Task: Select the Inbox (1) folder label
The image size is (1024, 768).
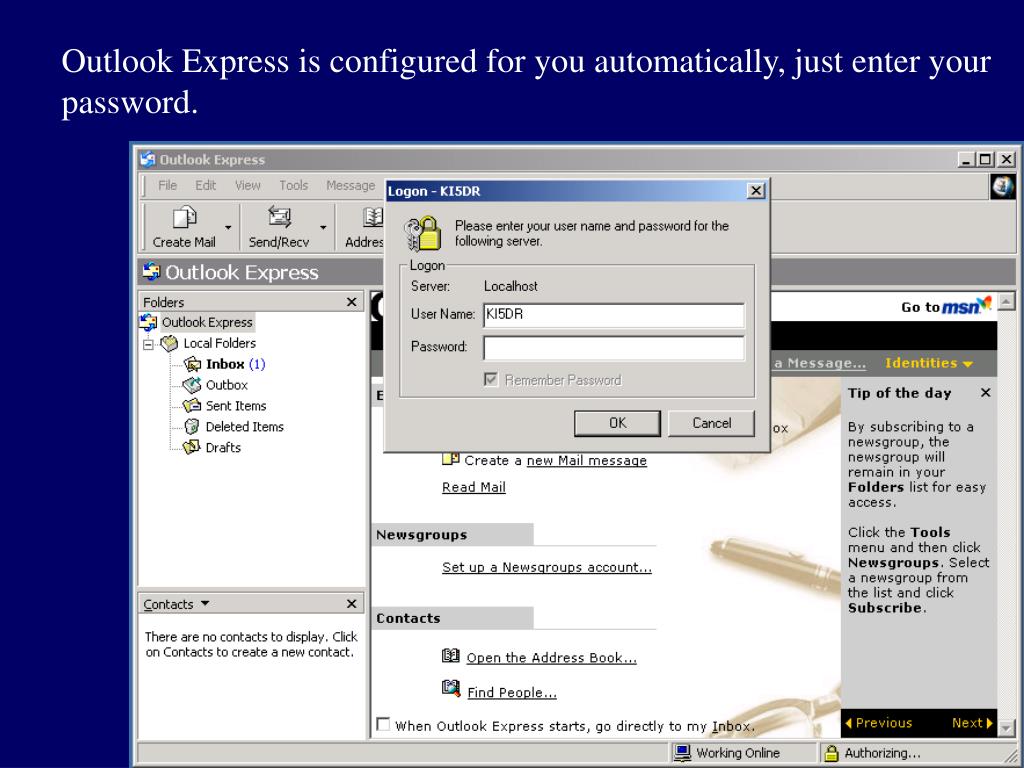Action: [x=236, y=364]
